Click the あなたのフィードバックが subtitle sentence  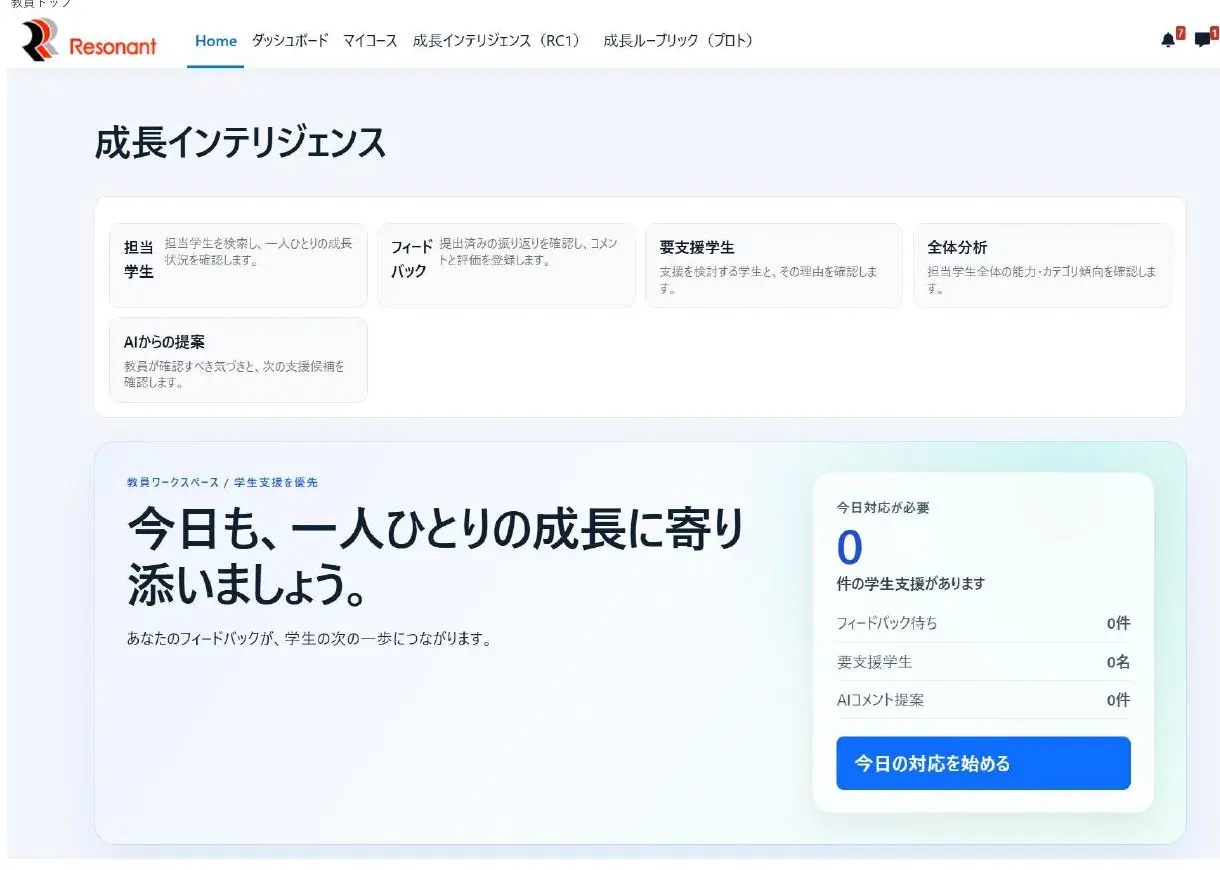tap(310, 639)
